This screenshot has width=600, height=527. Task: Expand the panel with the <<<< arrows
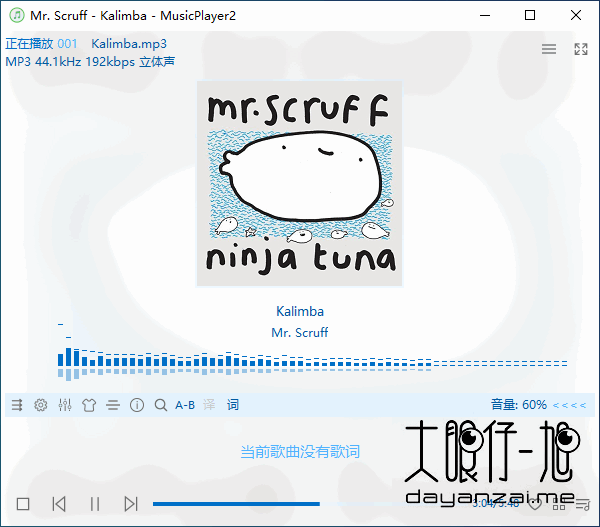click(570, 405)
